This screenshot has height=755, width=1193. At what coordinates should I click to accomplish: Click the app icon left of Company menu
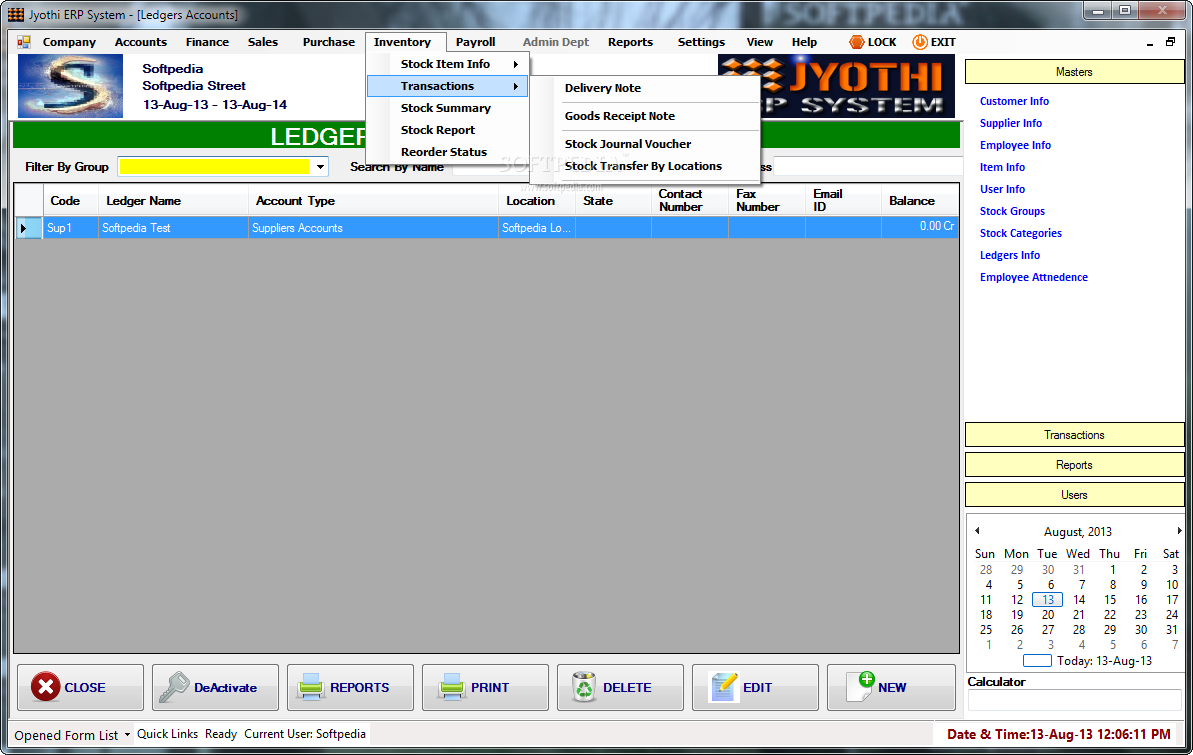coord(24,42)
